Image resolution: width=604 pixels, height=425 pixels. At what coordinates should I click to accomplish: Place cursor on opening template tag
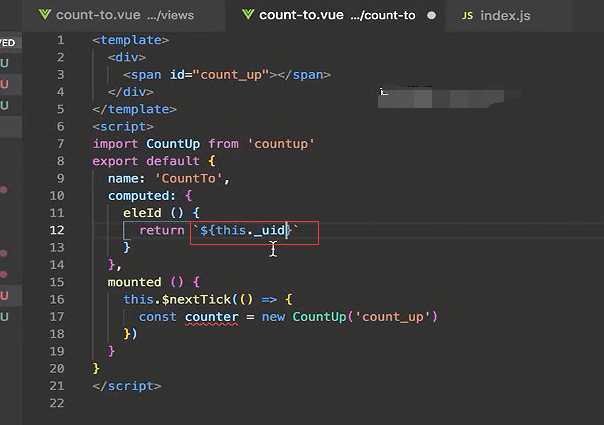pyautogui.click(x=131, y=40)
